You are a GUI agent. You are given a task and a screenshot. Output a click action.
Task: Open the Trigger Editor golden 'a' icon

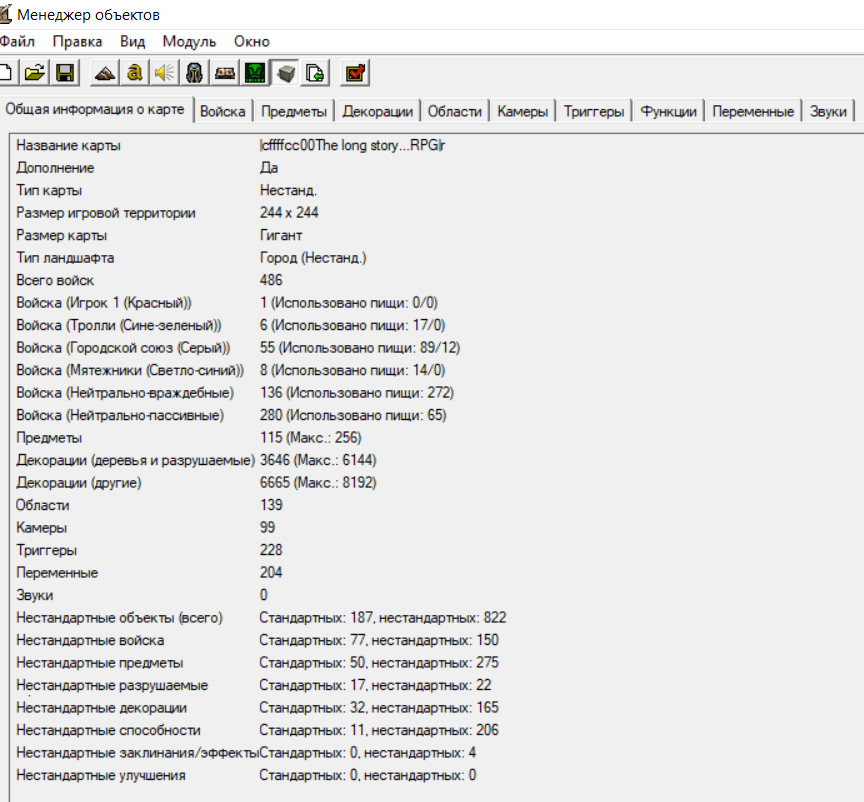134,73
